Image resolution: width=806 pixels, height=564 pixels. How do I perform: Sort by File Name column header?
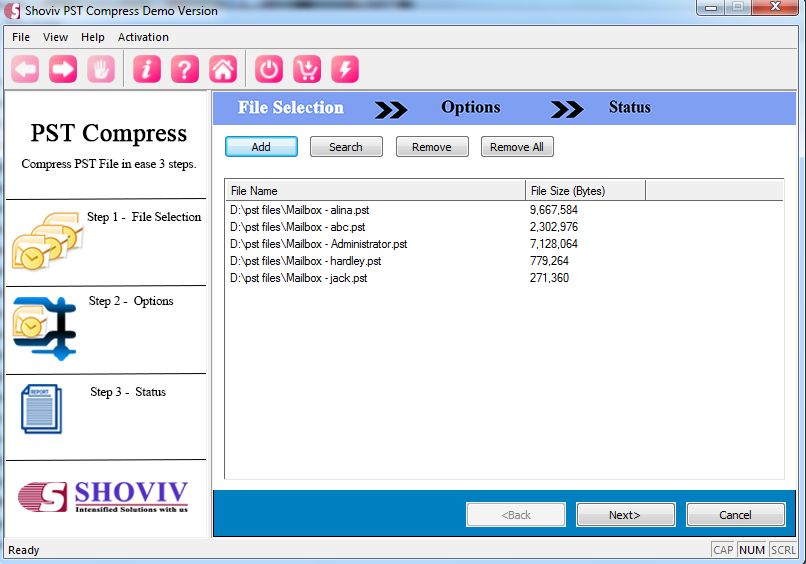[376, 191]
